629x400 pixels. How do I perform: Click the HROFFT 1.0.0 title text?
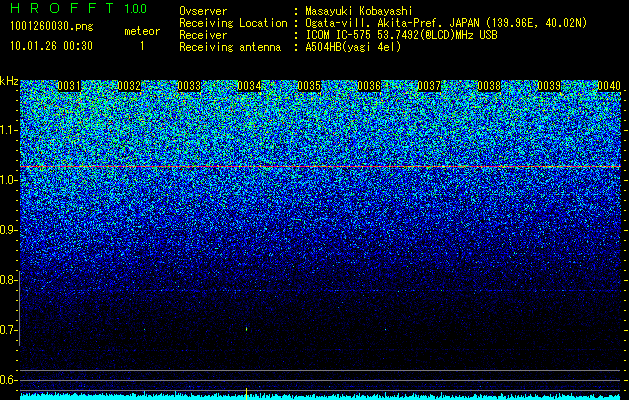point(78,8)
